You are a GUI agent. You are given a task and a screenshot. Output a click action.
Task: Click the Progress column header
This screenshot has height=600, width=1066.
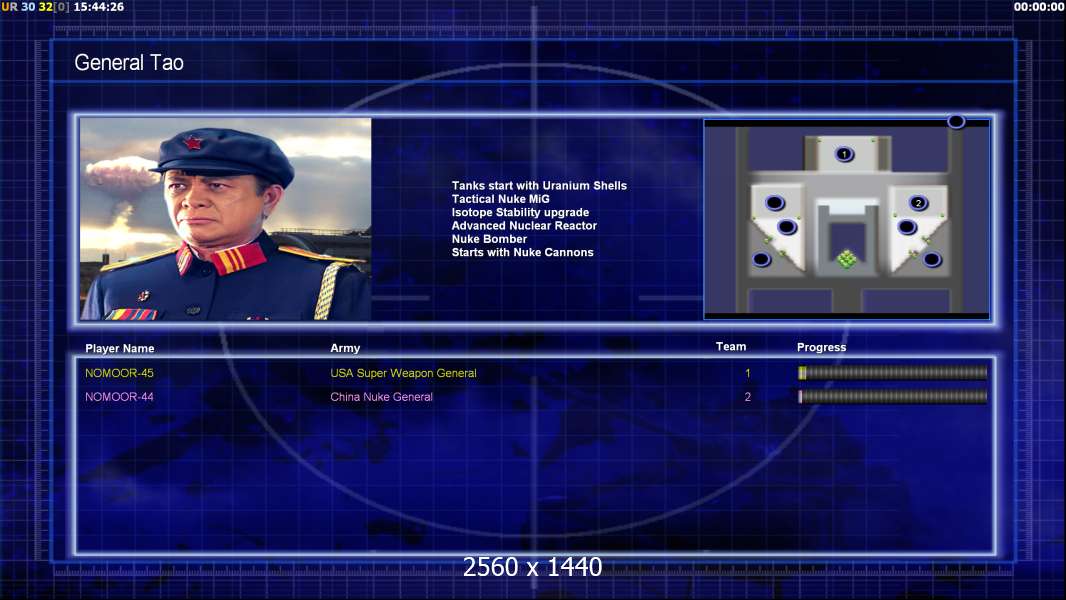[821, 347]
